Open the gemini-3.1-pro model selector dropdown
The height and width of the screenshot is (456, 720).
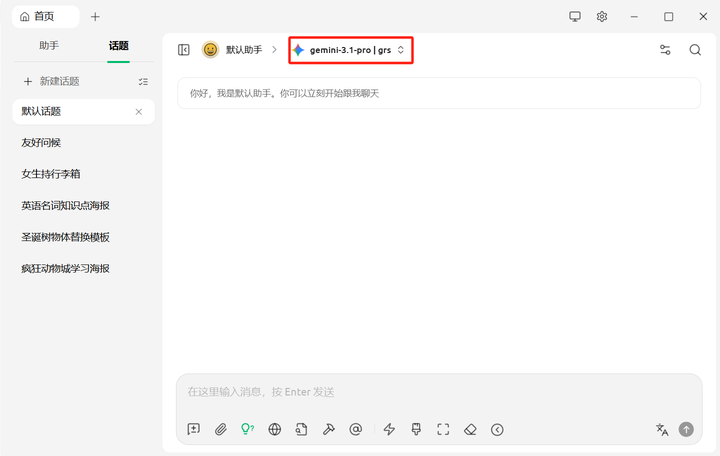coord(350,50)
